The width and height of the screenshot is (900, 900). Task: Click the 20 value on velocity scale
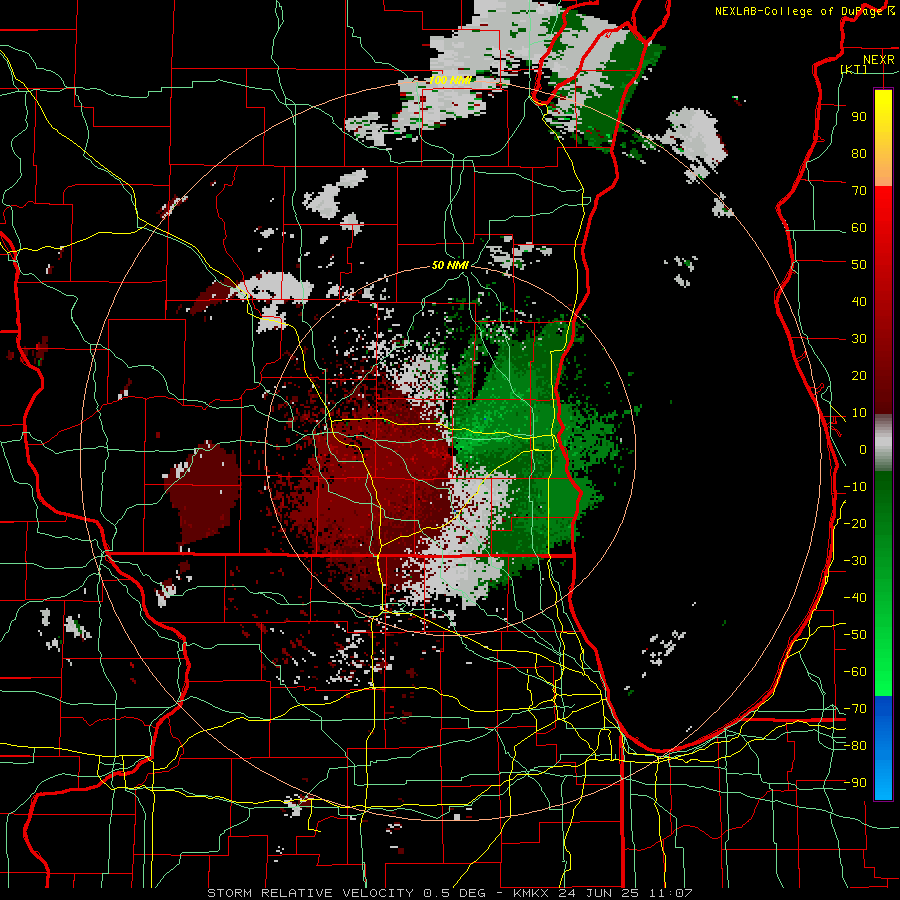(x=859, y=375)
